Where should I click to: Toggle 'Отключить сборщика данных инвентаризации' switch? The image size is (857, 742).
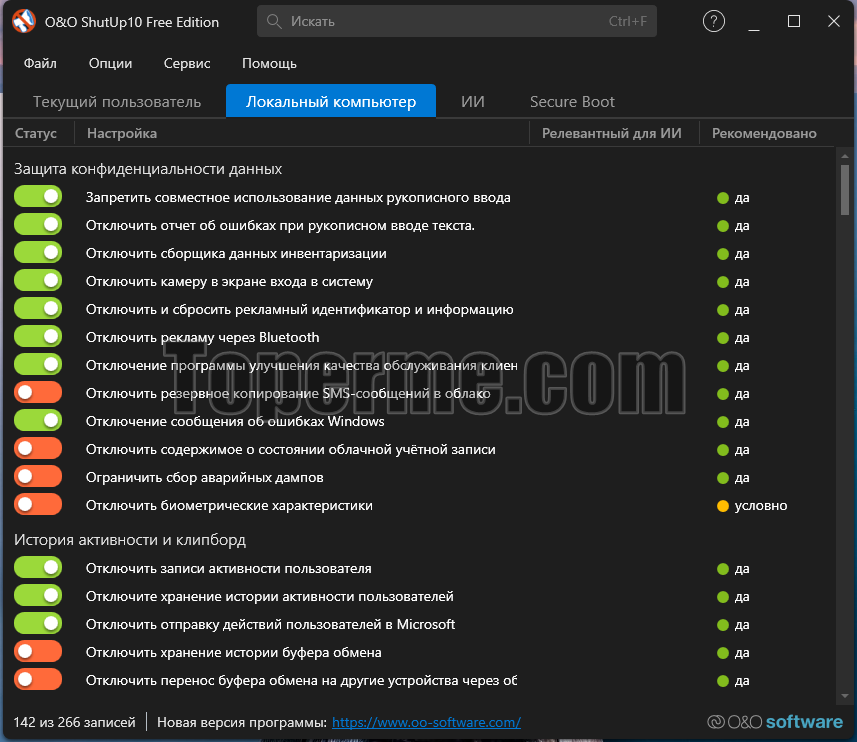coord(38,252)
